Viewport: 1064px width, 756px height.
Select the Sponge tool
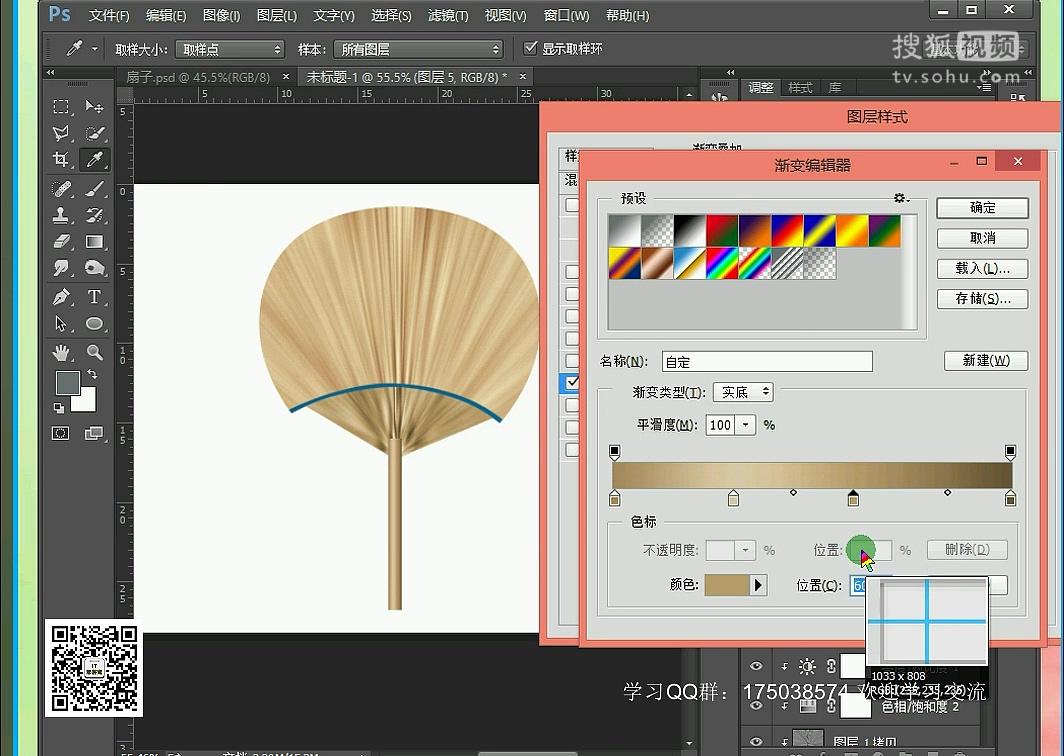pos(94,268)
